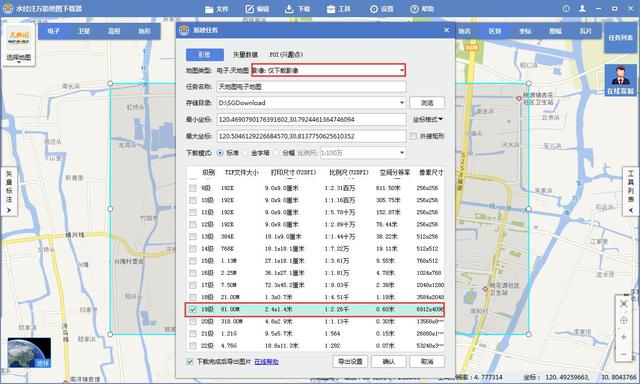640x384 pixels.
Task: Expand the 矢量标注 side panel
Action: point(9,191)
